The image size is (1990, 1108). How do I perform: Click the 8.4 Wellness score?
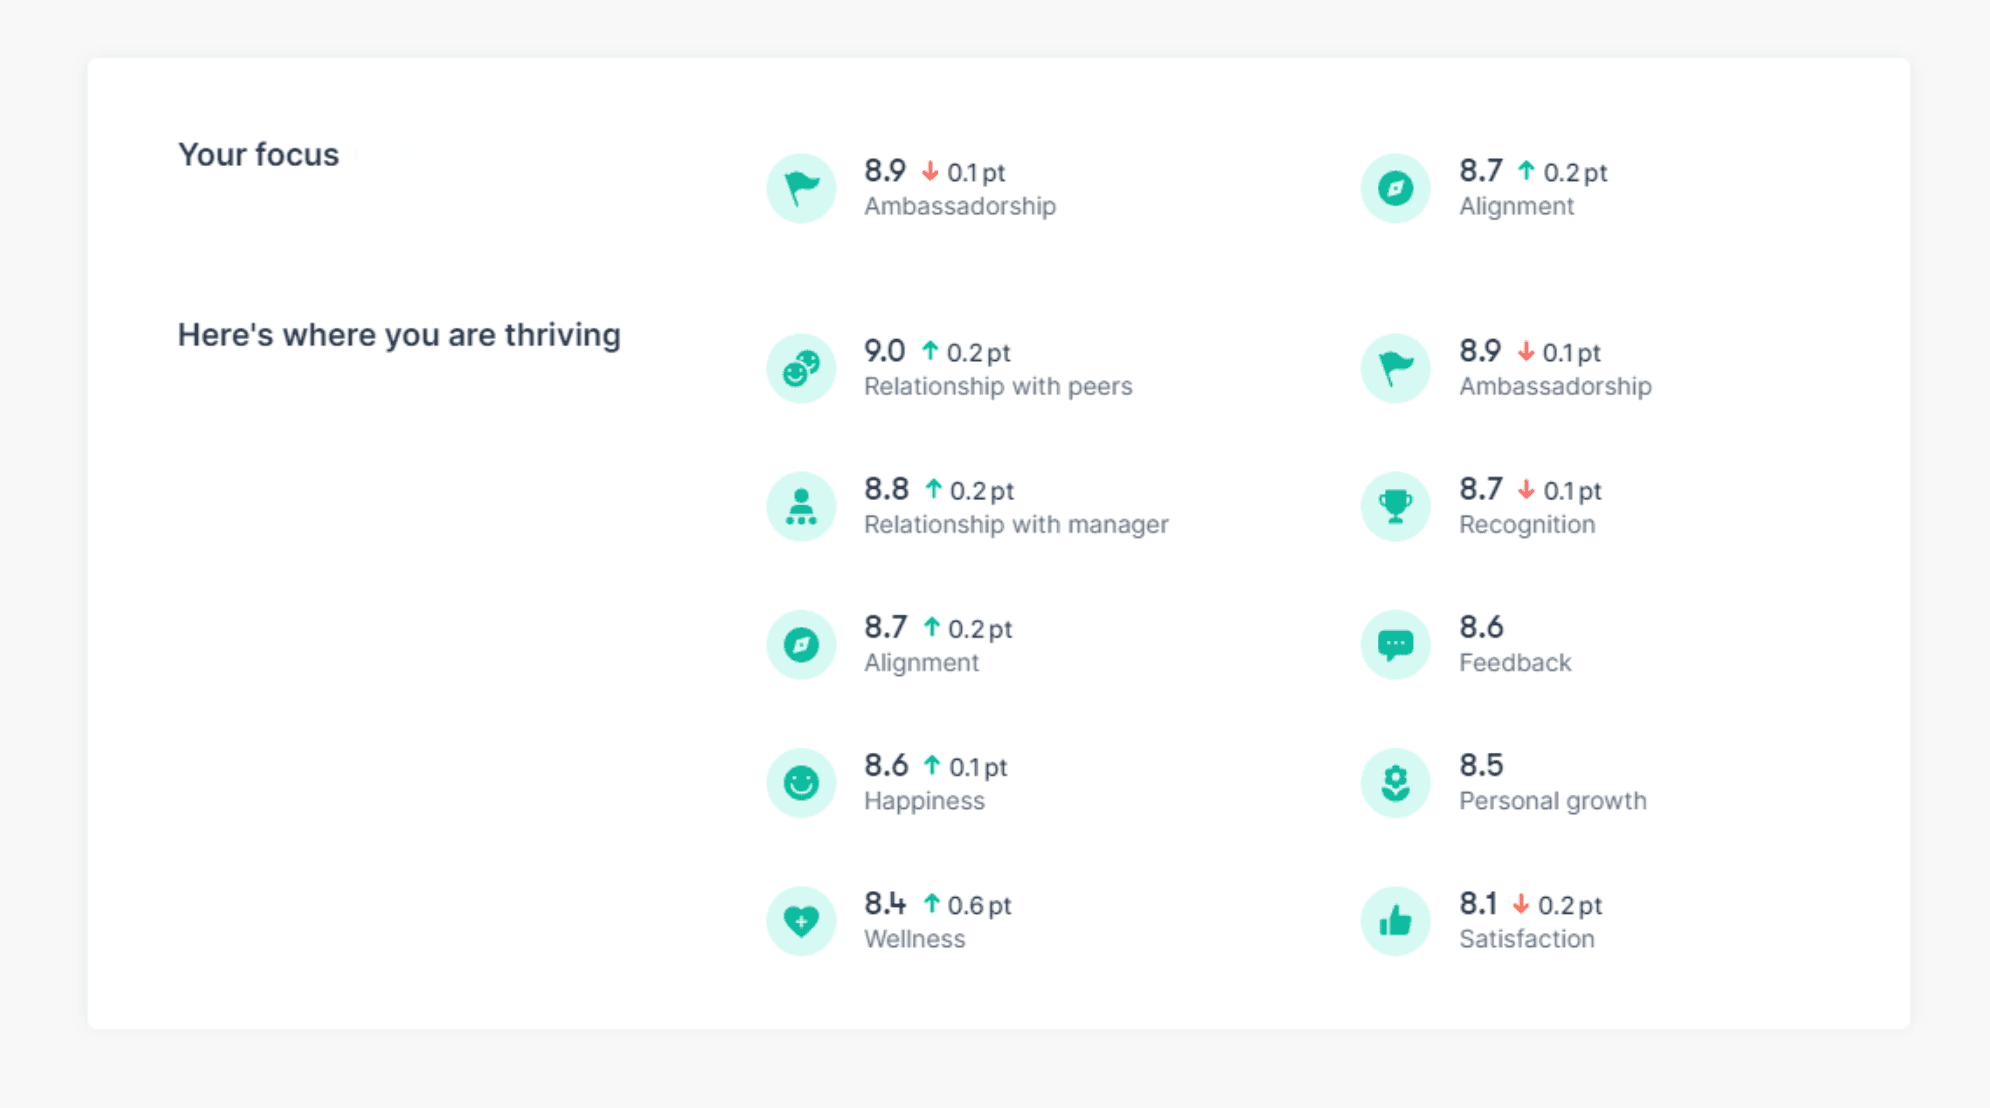[x=885, y=904]
